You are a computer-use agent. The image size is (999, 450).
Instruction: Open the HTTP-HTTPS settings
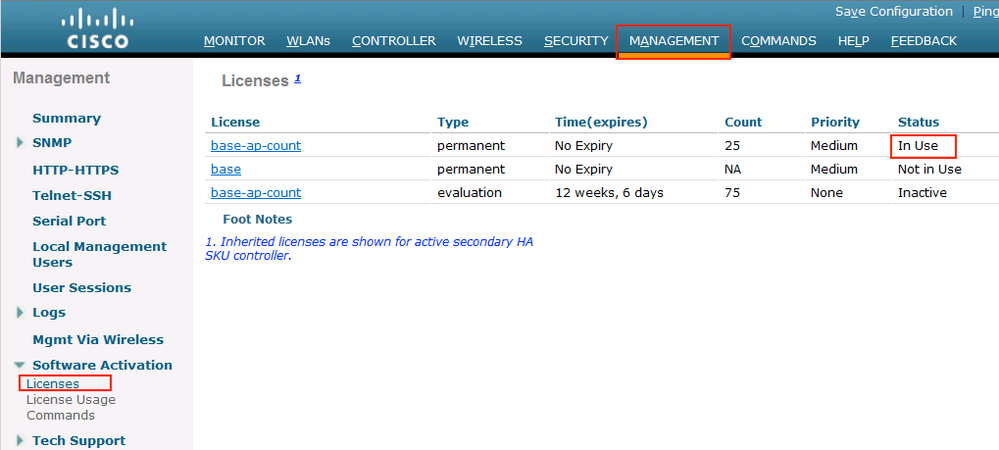75,170
